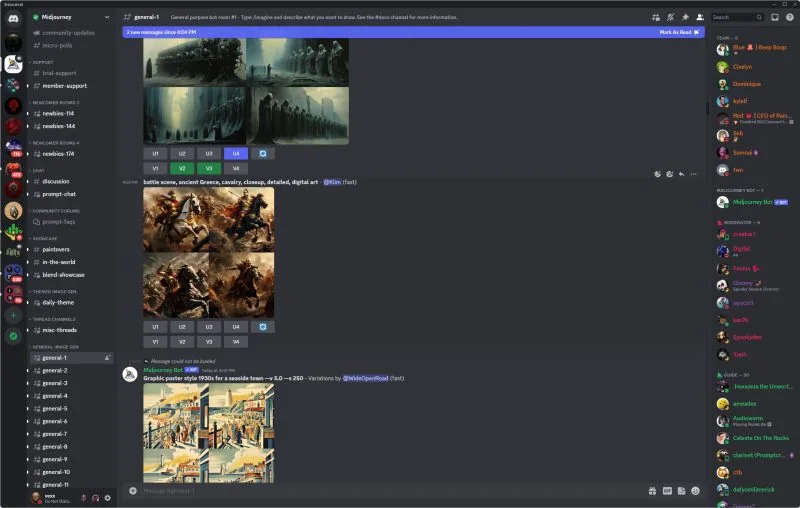The image size is (800, 508).
Task: Open Midjourney Bot in member list
Action: 753,202
